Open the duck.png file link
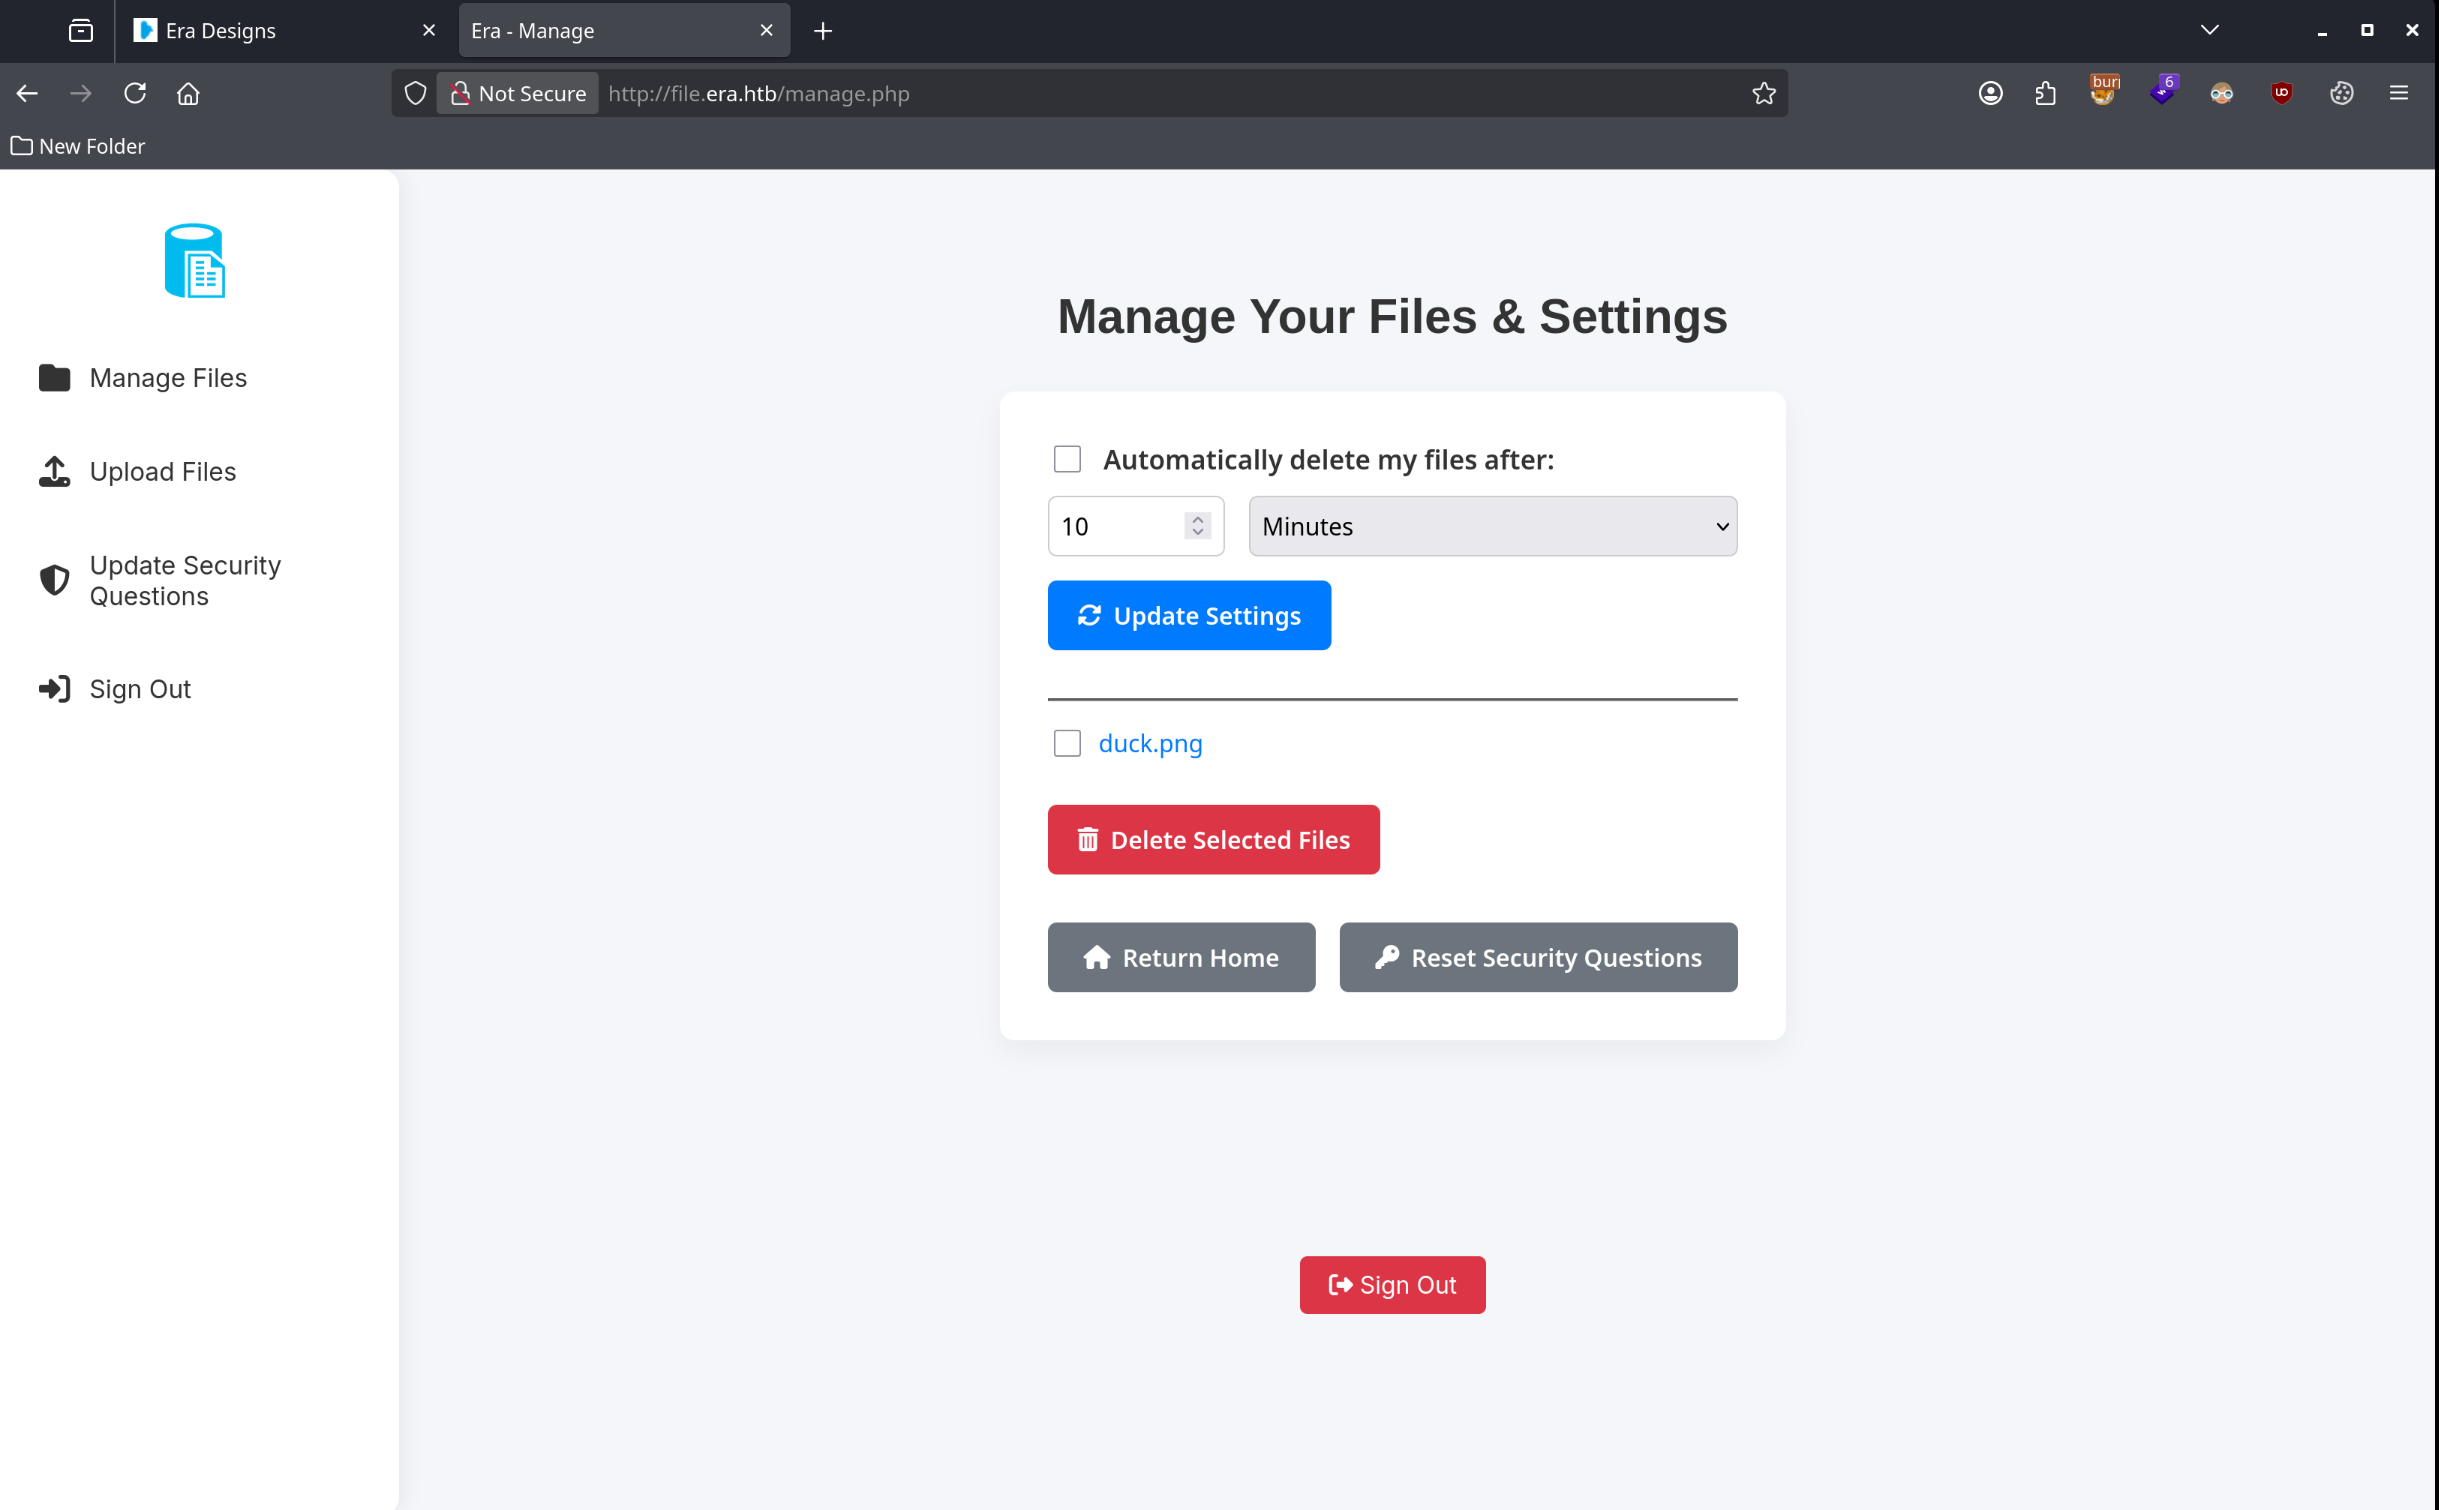The width and height of the screenshot is (2439, 1510). tap(1150, 743)
